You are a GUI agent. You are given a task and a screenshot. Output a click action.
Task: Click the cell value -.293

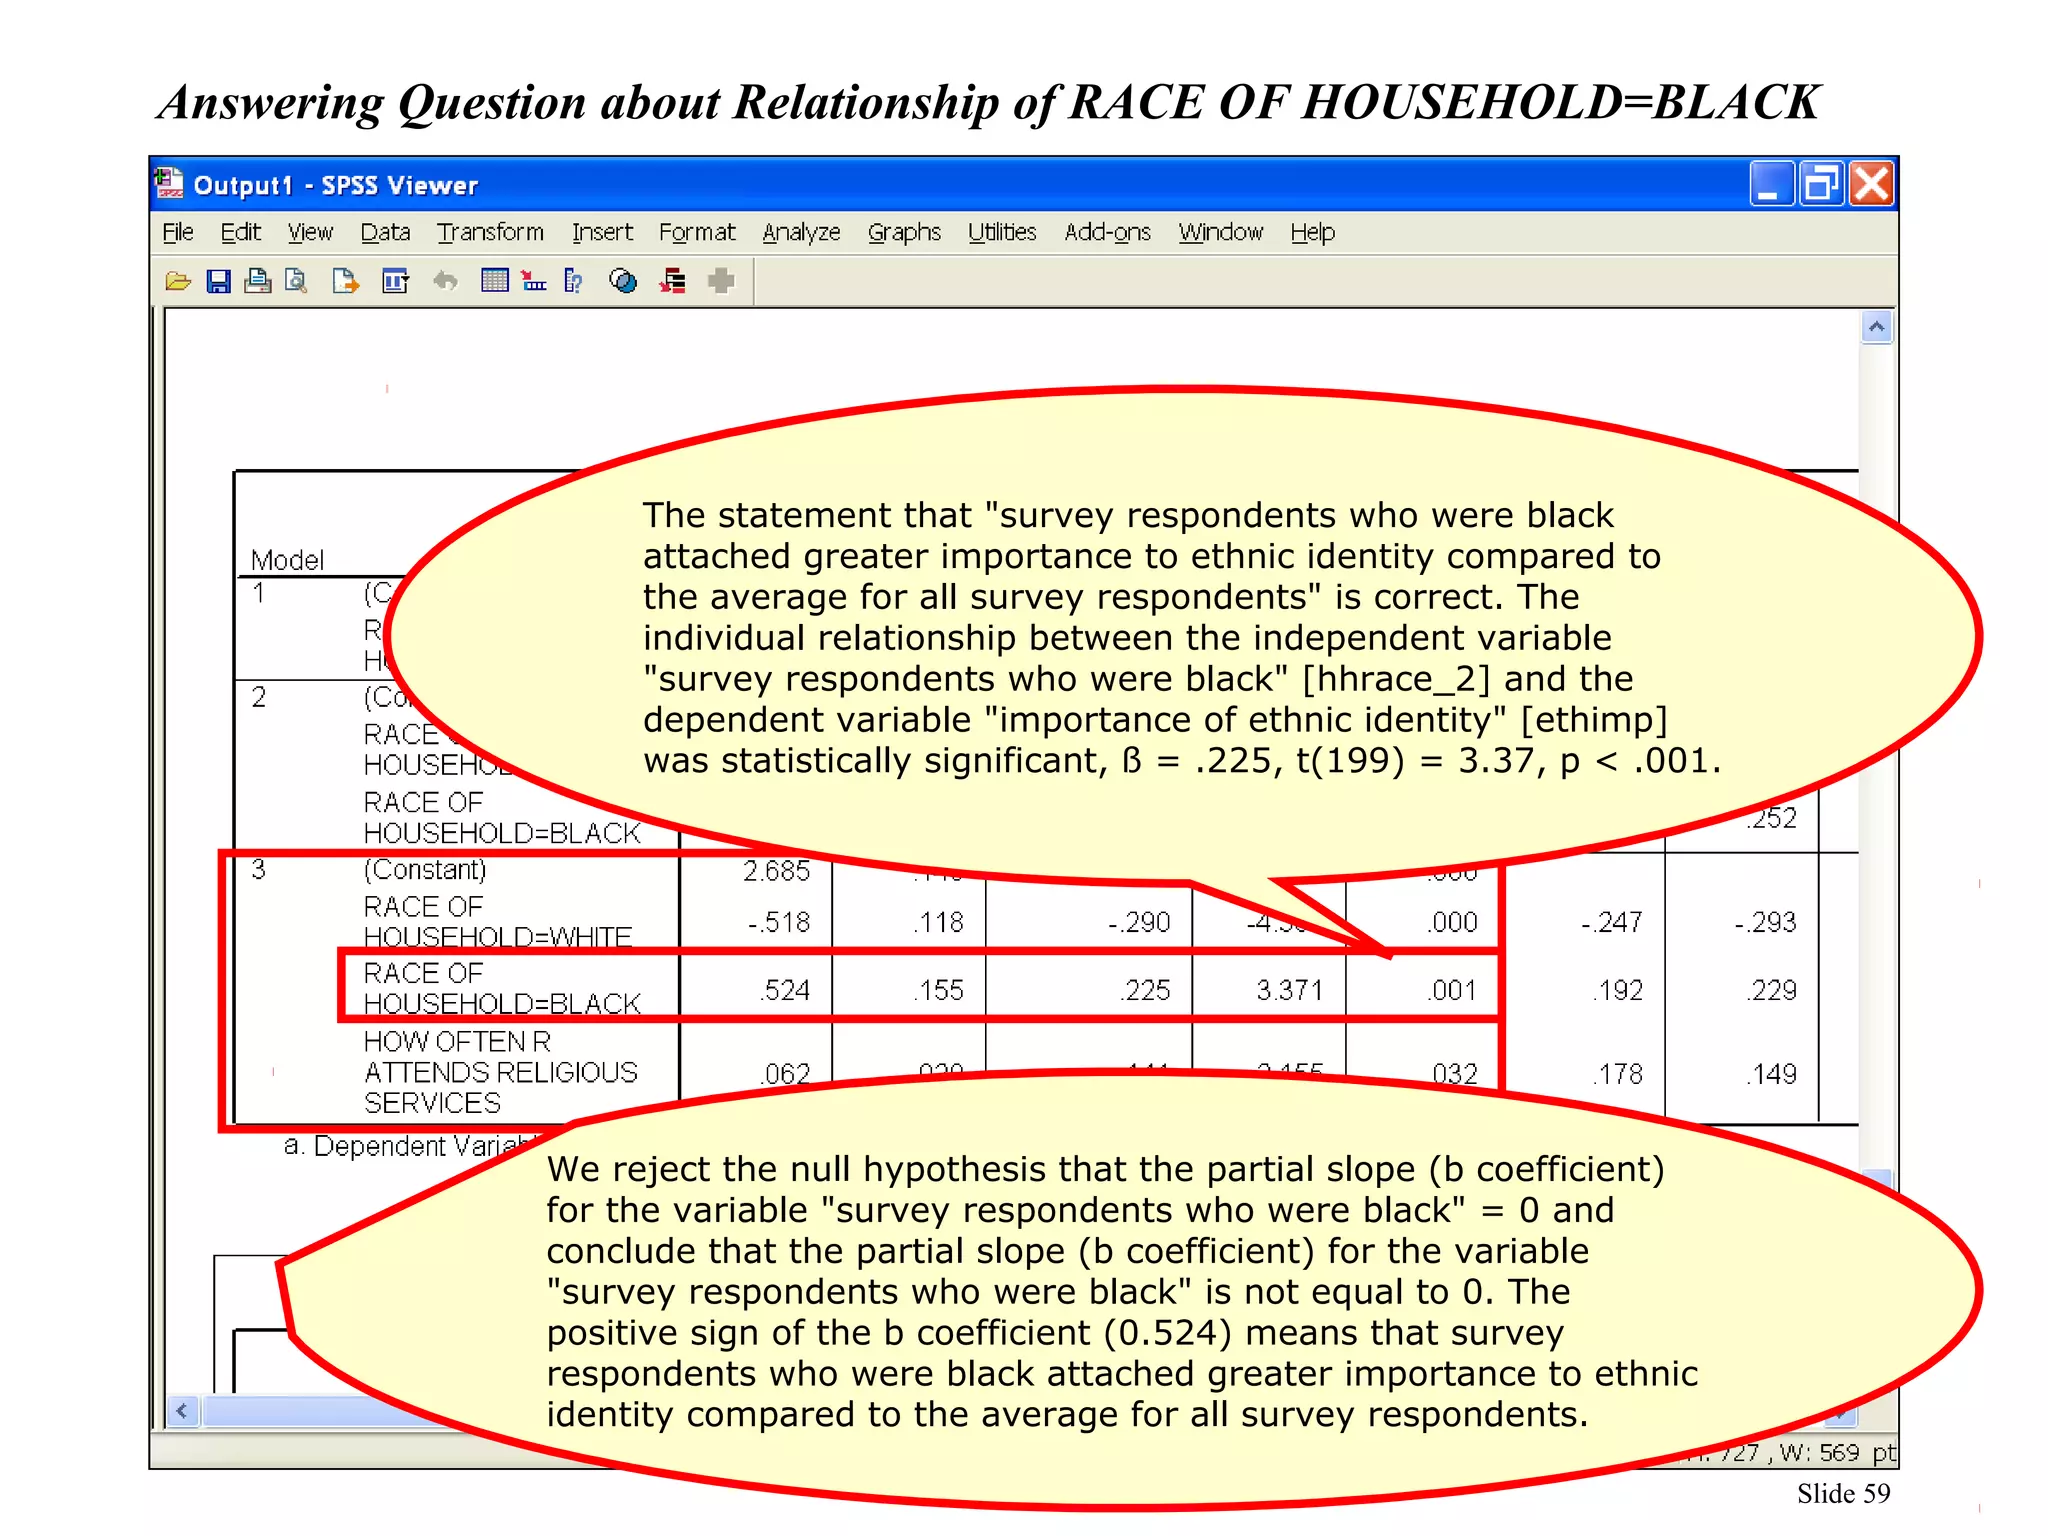point(1766,922)
